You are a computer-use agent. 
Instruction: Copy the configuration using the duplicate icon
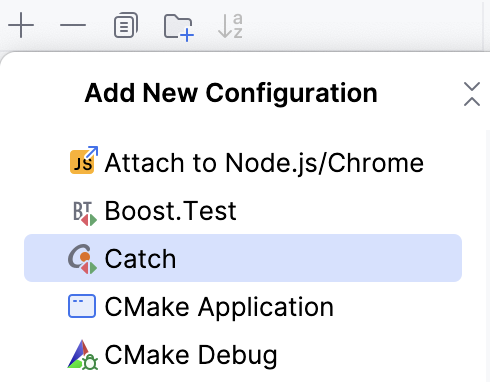pyautogui.click(x=126, y=25)
